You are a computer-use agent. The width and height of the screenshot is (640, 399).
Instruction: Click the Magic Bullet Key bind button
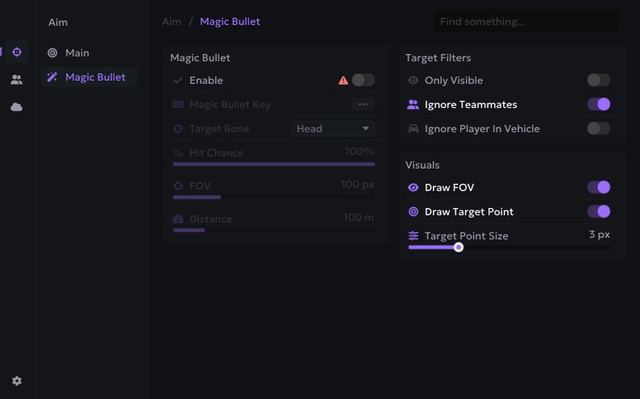tap(363, 104)
